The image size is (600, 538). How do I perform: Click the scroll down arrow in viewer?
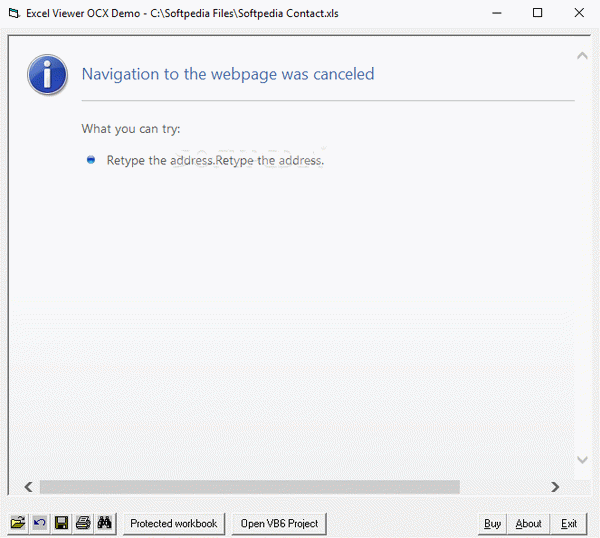click(x=582, y=460)
